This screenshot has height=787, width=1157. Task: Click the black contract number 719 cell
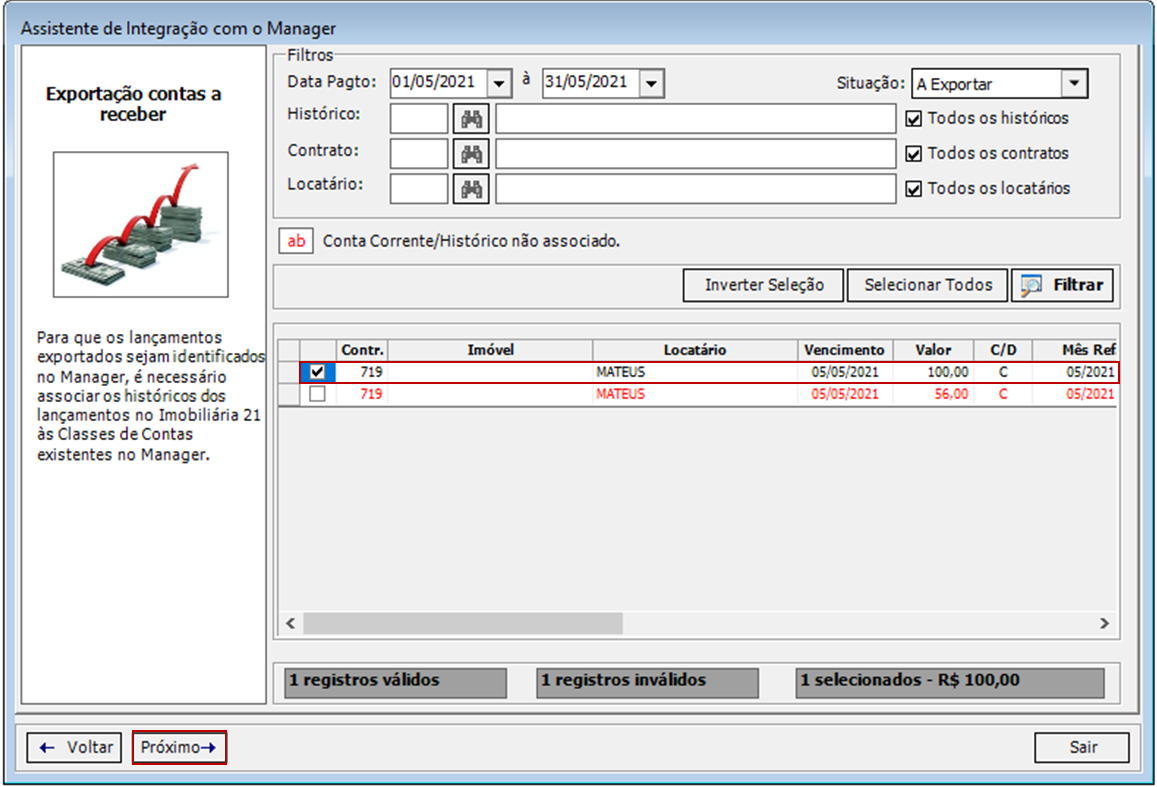click(362, 372)
